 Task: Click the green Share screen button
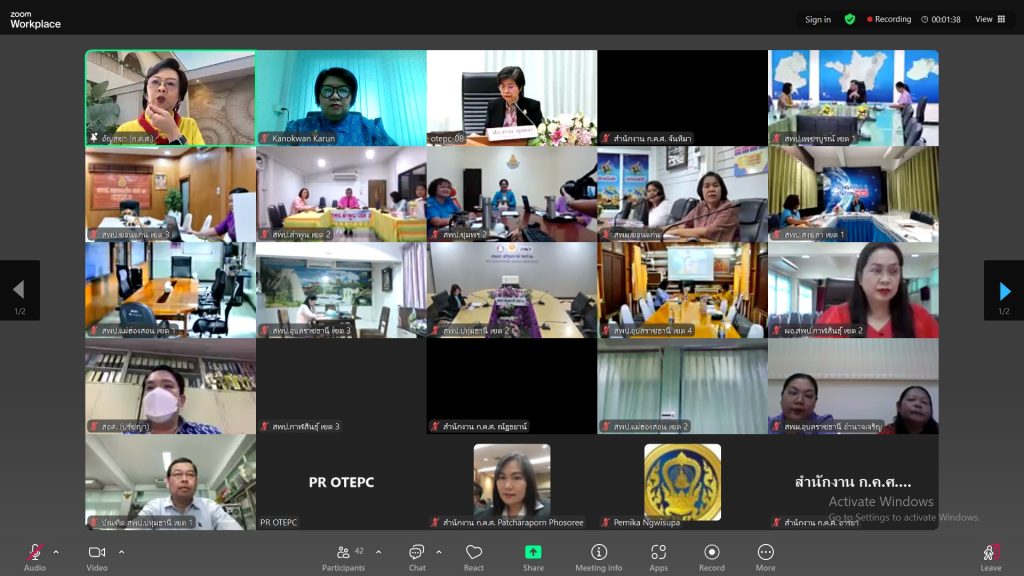pyautogui.click(x=533, y=556)
